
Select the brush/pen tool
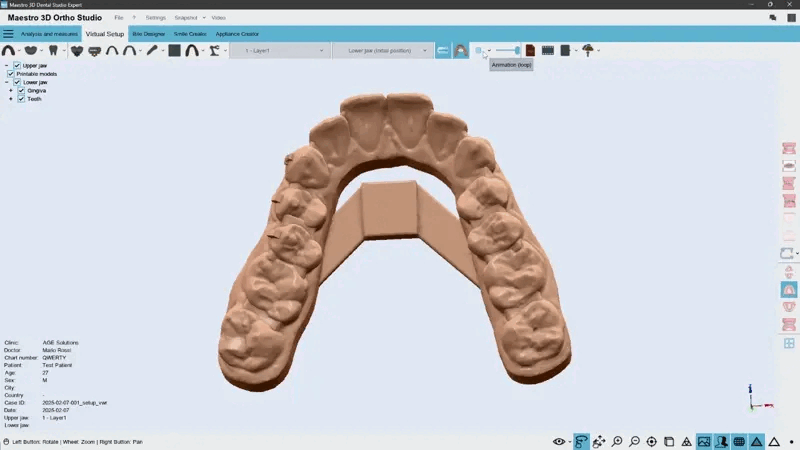(152, 51)
